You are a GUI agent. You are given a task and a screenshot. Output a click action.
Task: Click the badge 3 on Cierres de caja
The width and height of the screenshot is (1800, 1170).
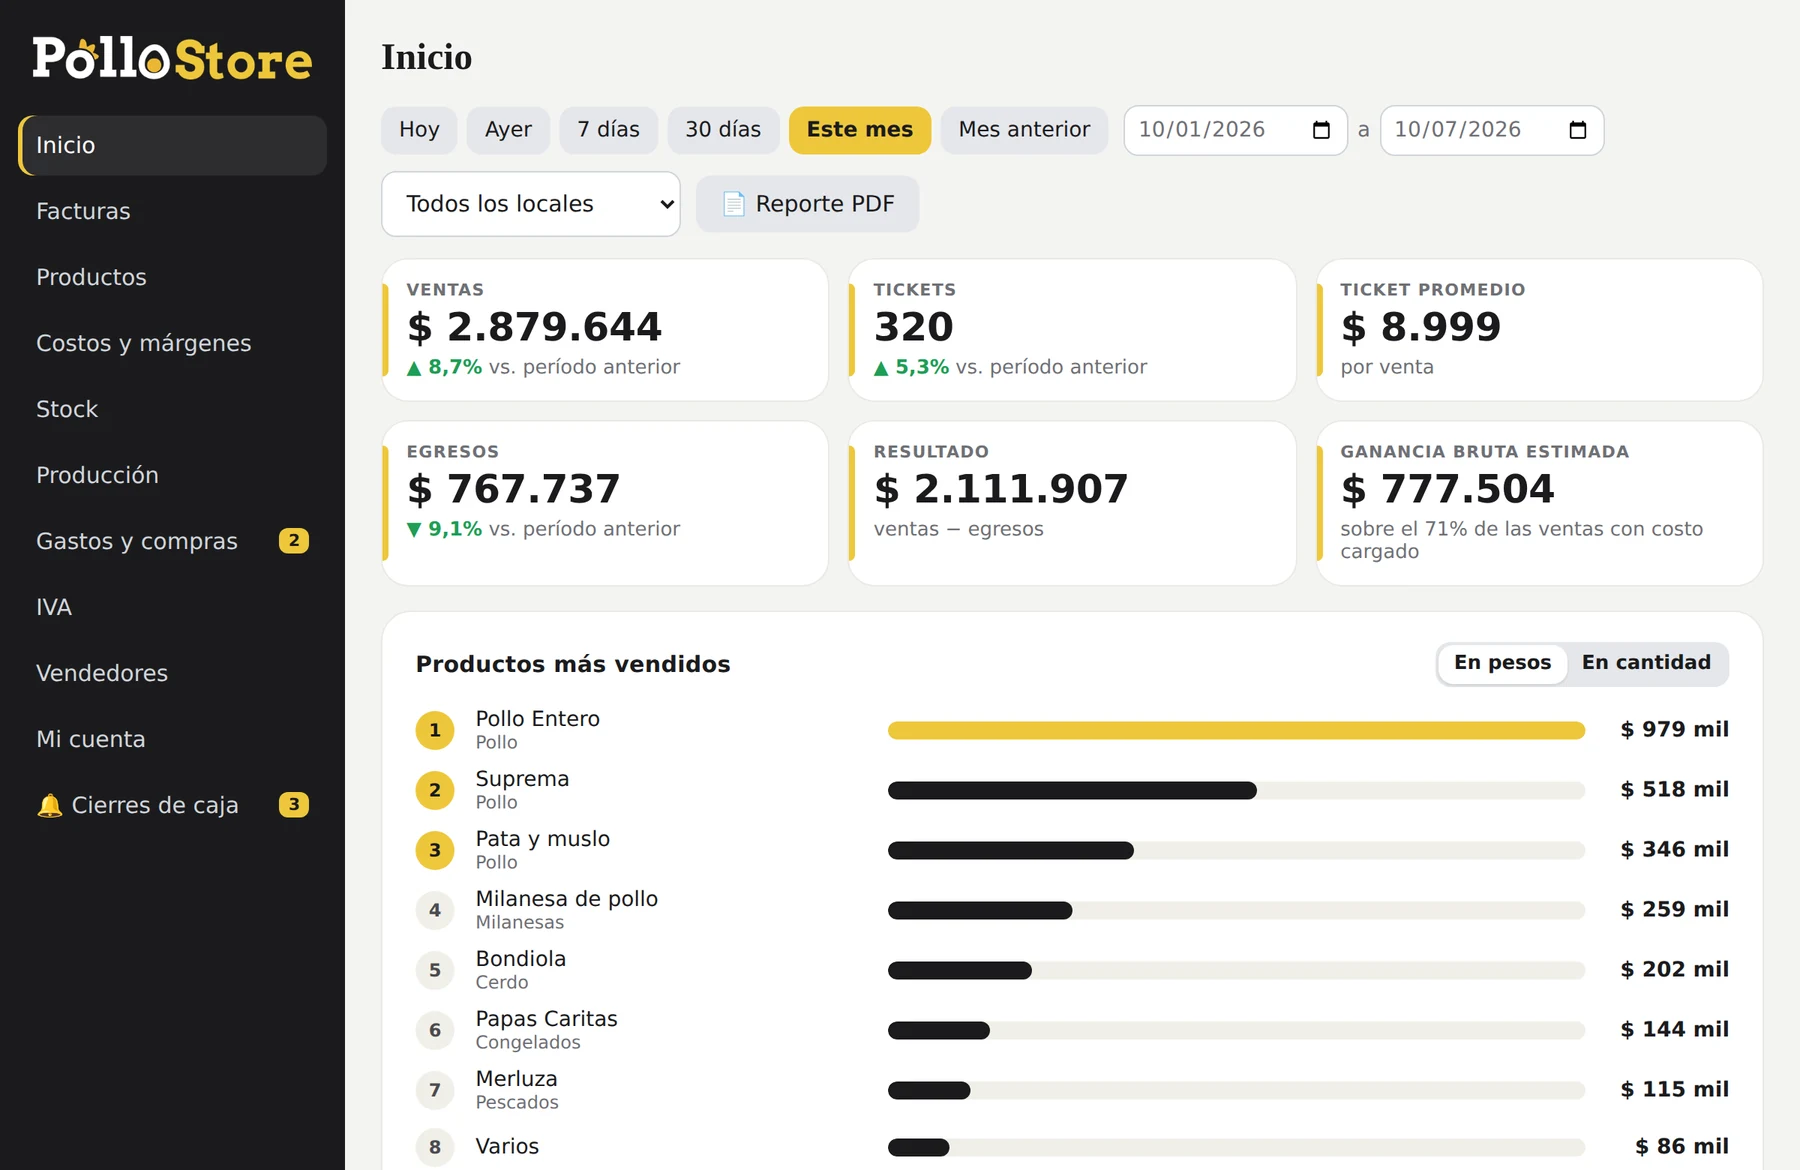click(293, 805)
